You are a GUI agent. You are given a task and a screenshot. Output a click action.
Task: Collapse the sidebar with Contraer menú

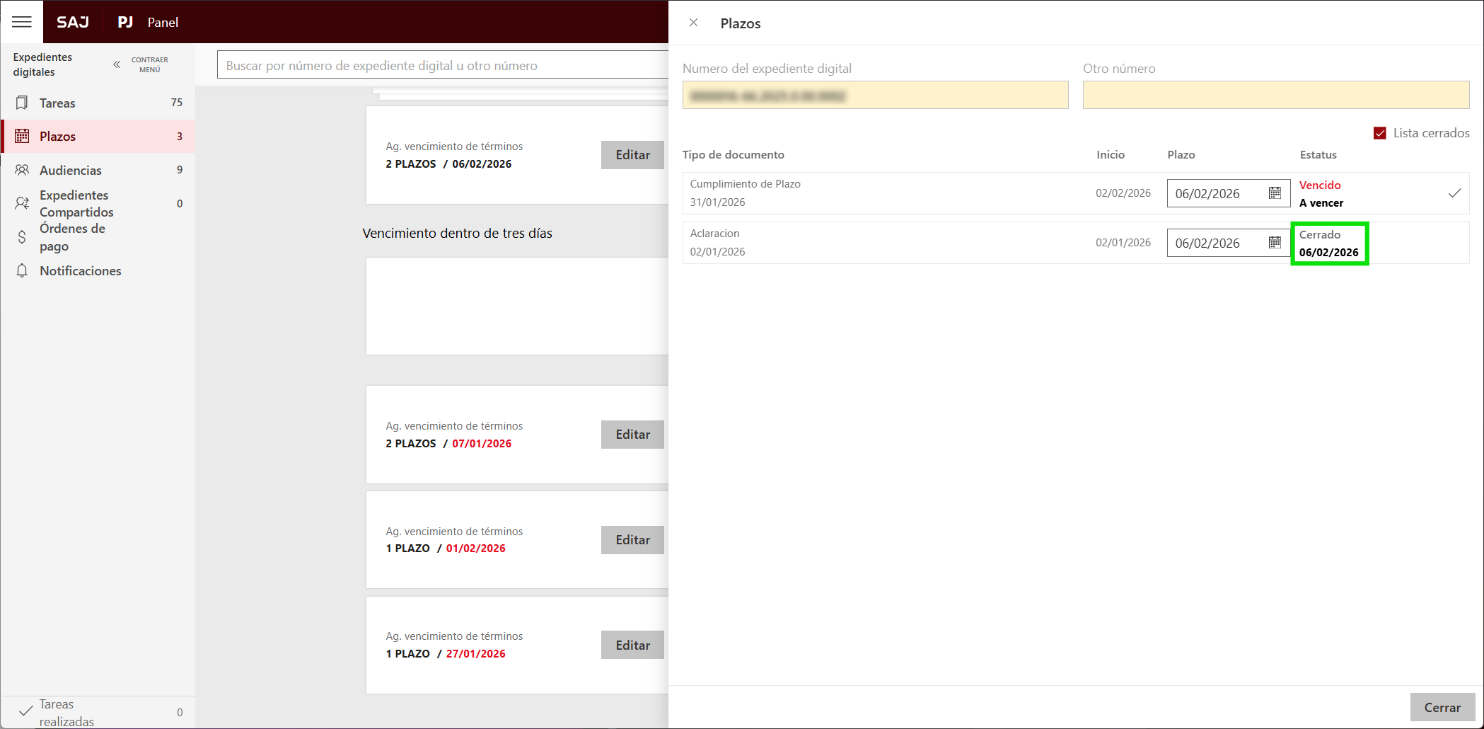139,64
